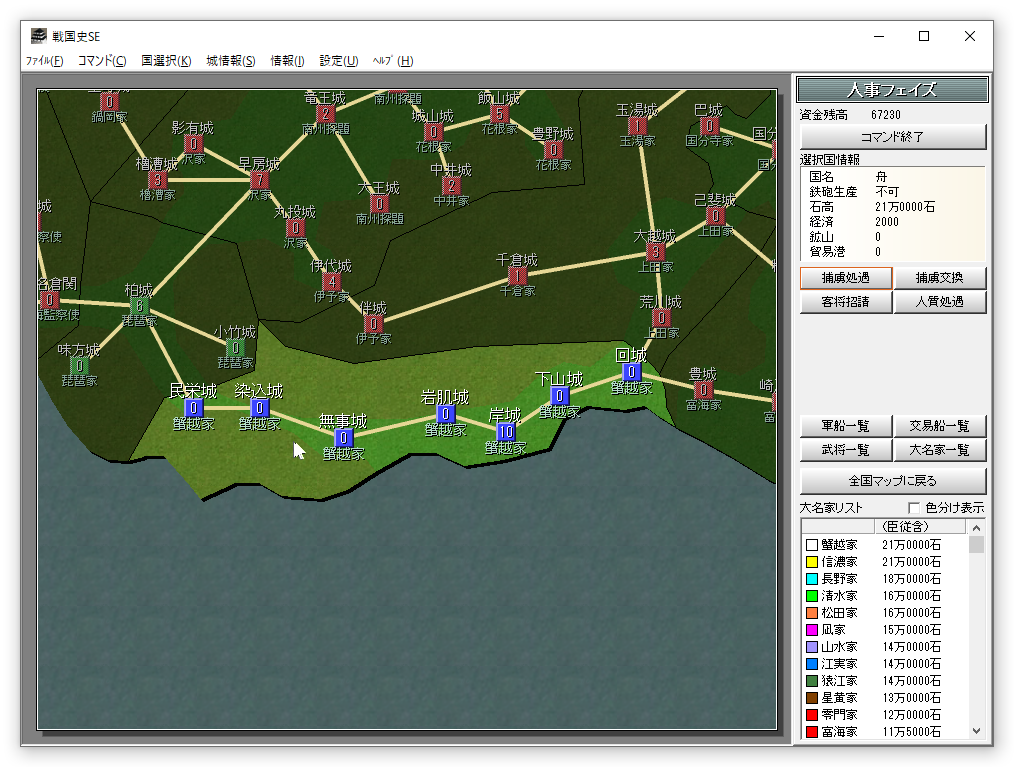This screenshot has height=767, width=1014.
Task: Select the green 柏城 castle marker
Action: pos(140,306)
